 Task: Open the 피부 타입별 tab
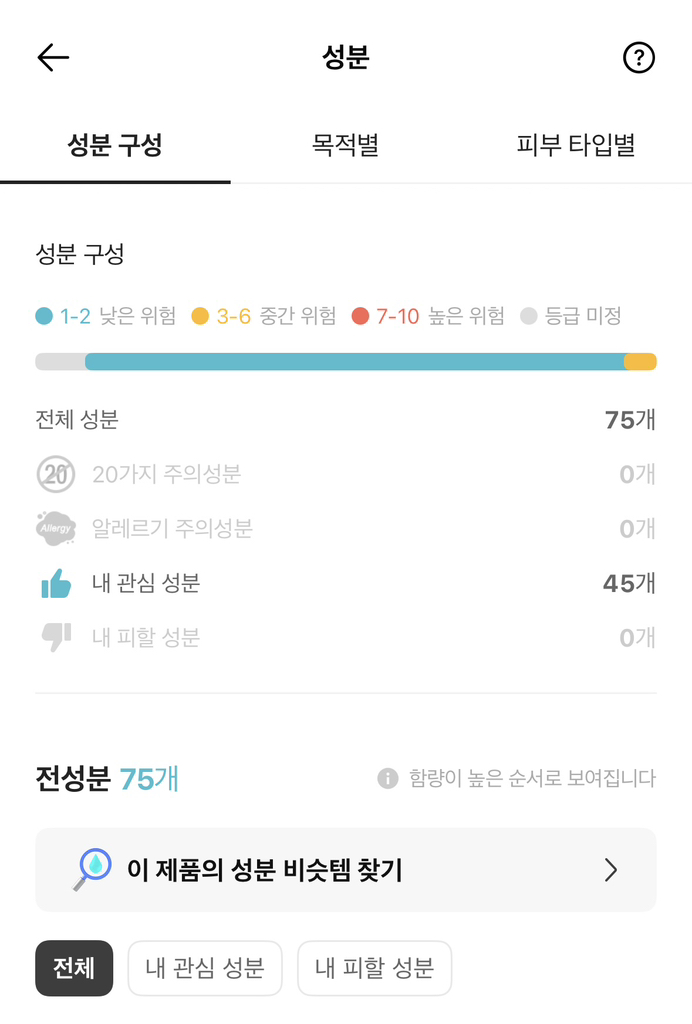(576, 143)
